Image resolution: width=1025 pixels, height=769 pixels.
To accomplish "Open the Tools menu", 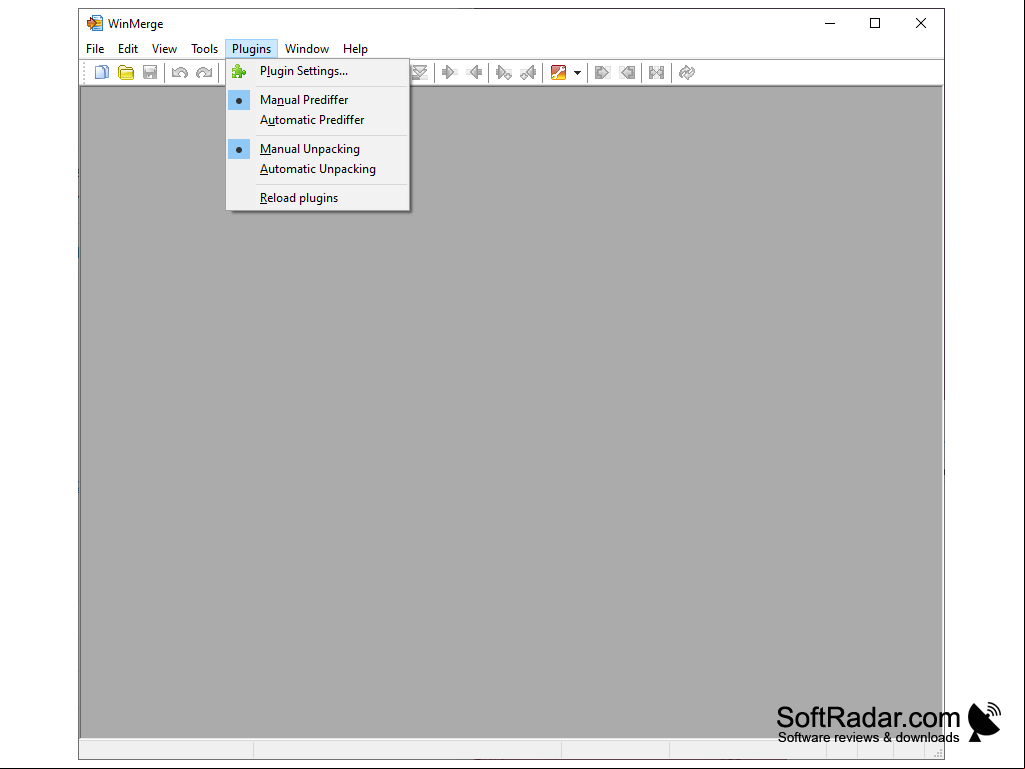I will point(204,49).
